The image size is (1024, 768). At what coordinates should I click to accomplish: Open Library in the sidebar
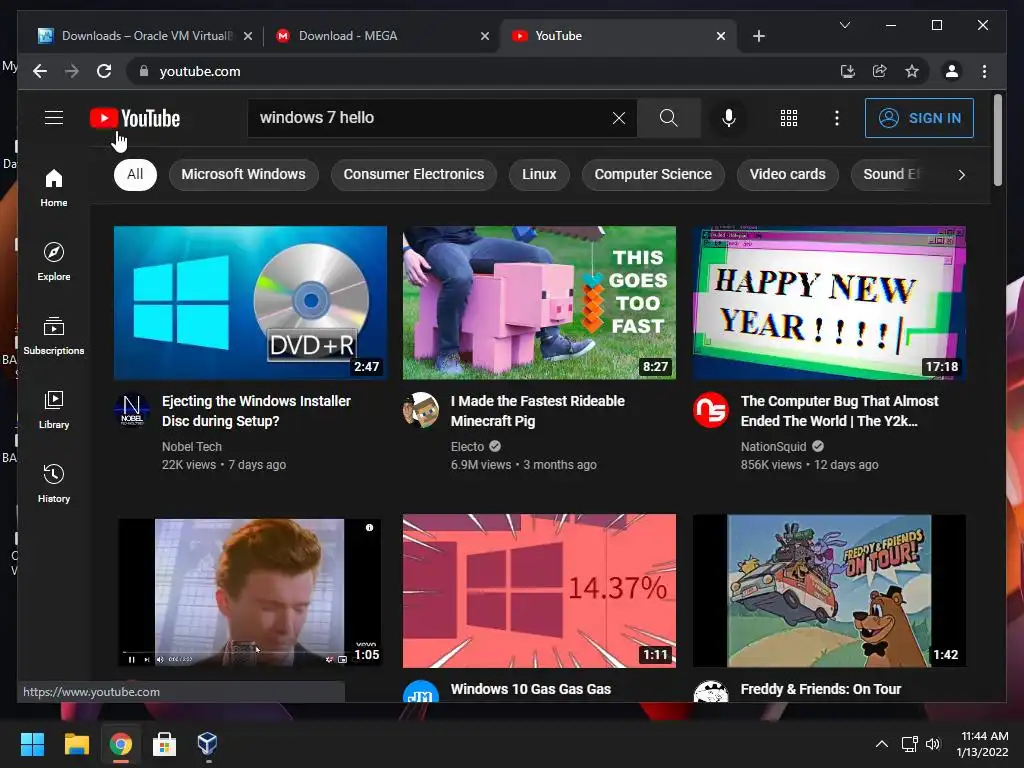click(54, 409)
